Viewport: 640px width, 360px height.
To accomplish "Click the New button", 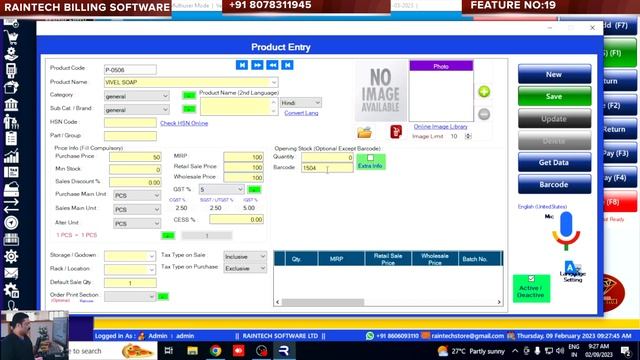I will (554, 74).
